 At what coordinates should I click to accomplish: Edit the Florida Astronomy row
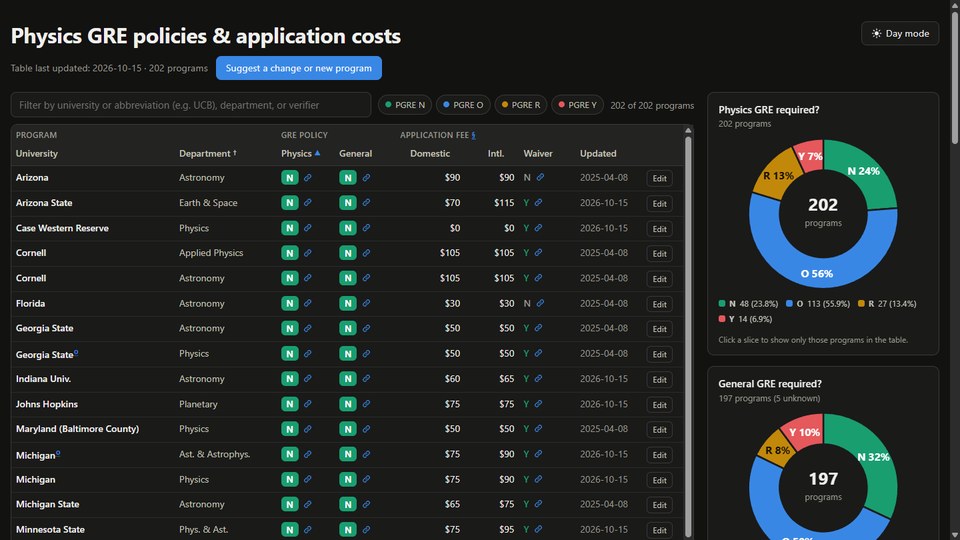(659, 304)
